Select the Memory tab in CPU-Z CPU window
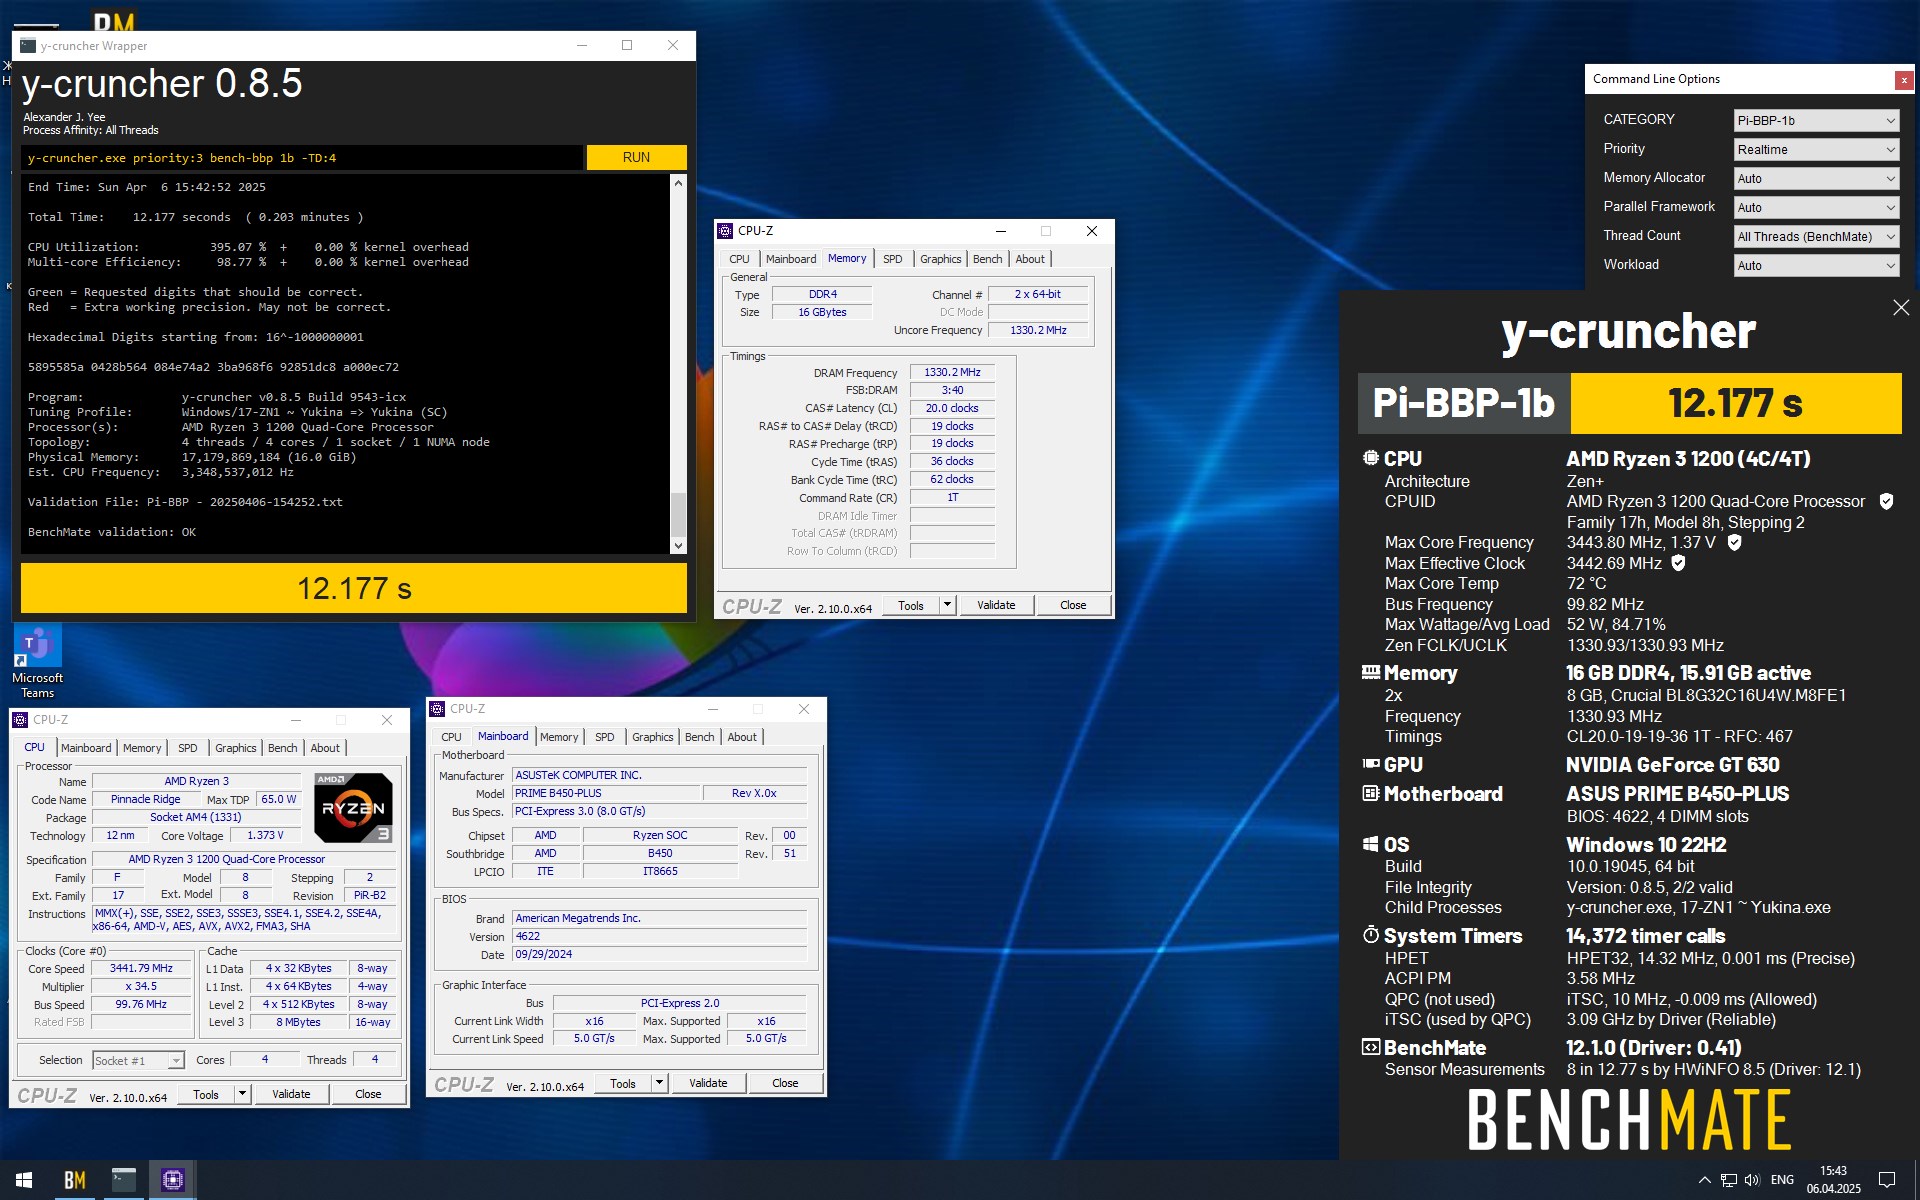The width and height of the screenshot is (1920, 1200). click(141, 748)
